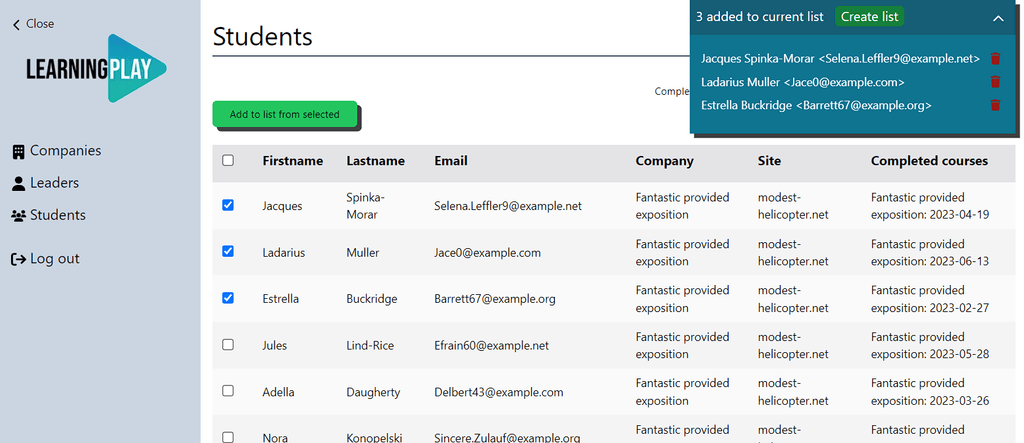This screenshot has width=1024, height=443.
Task: Click Add to list from selected
Action: click(x=284, y=114)
